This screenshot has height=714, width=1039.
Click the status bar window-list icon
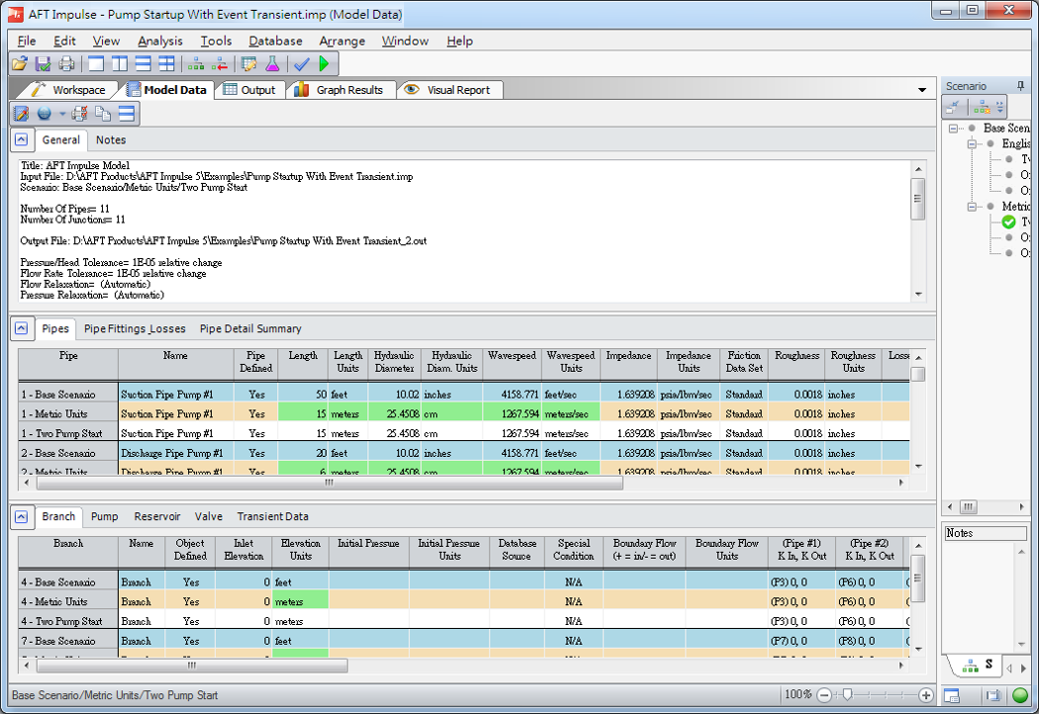(x=952, y=695)
